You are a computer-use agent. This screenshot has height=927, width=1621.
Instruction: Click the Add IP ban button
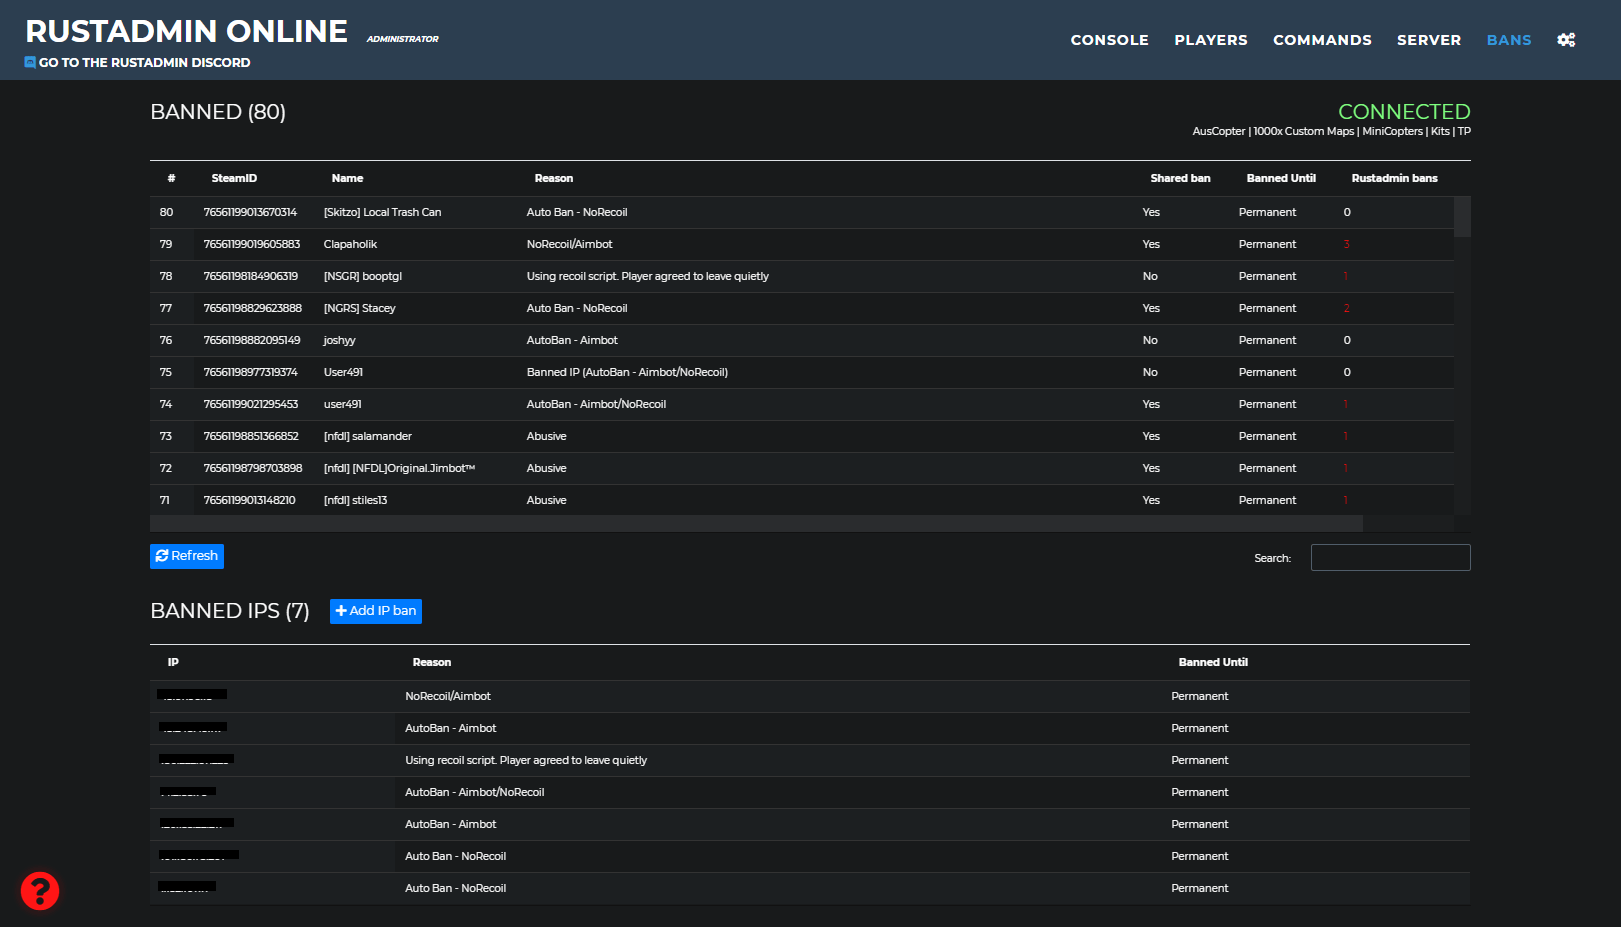(375, 611)
